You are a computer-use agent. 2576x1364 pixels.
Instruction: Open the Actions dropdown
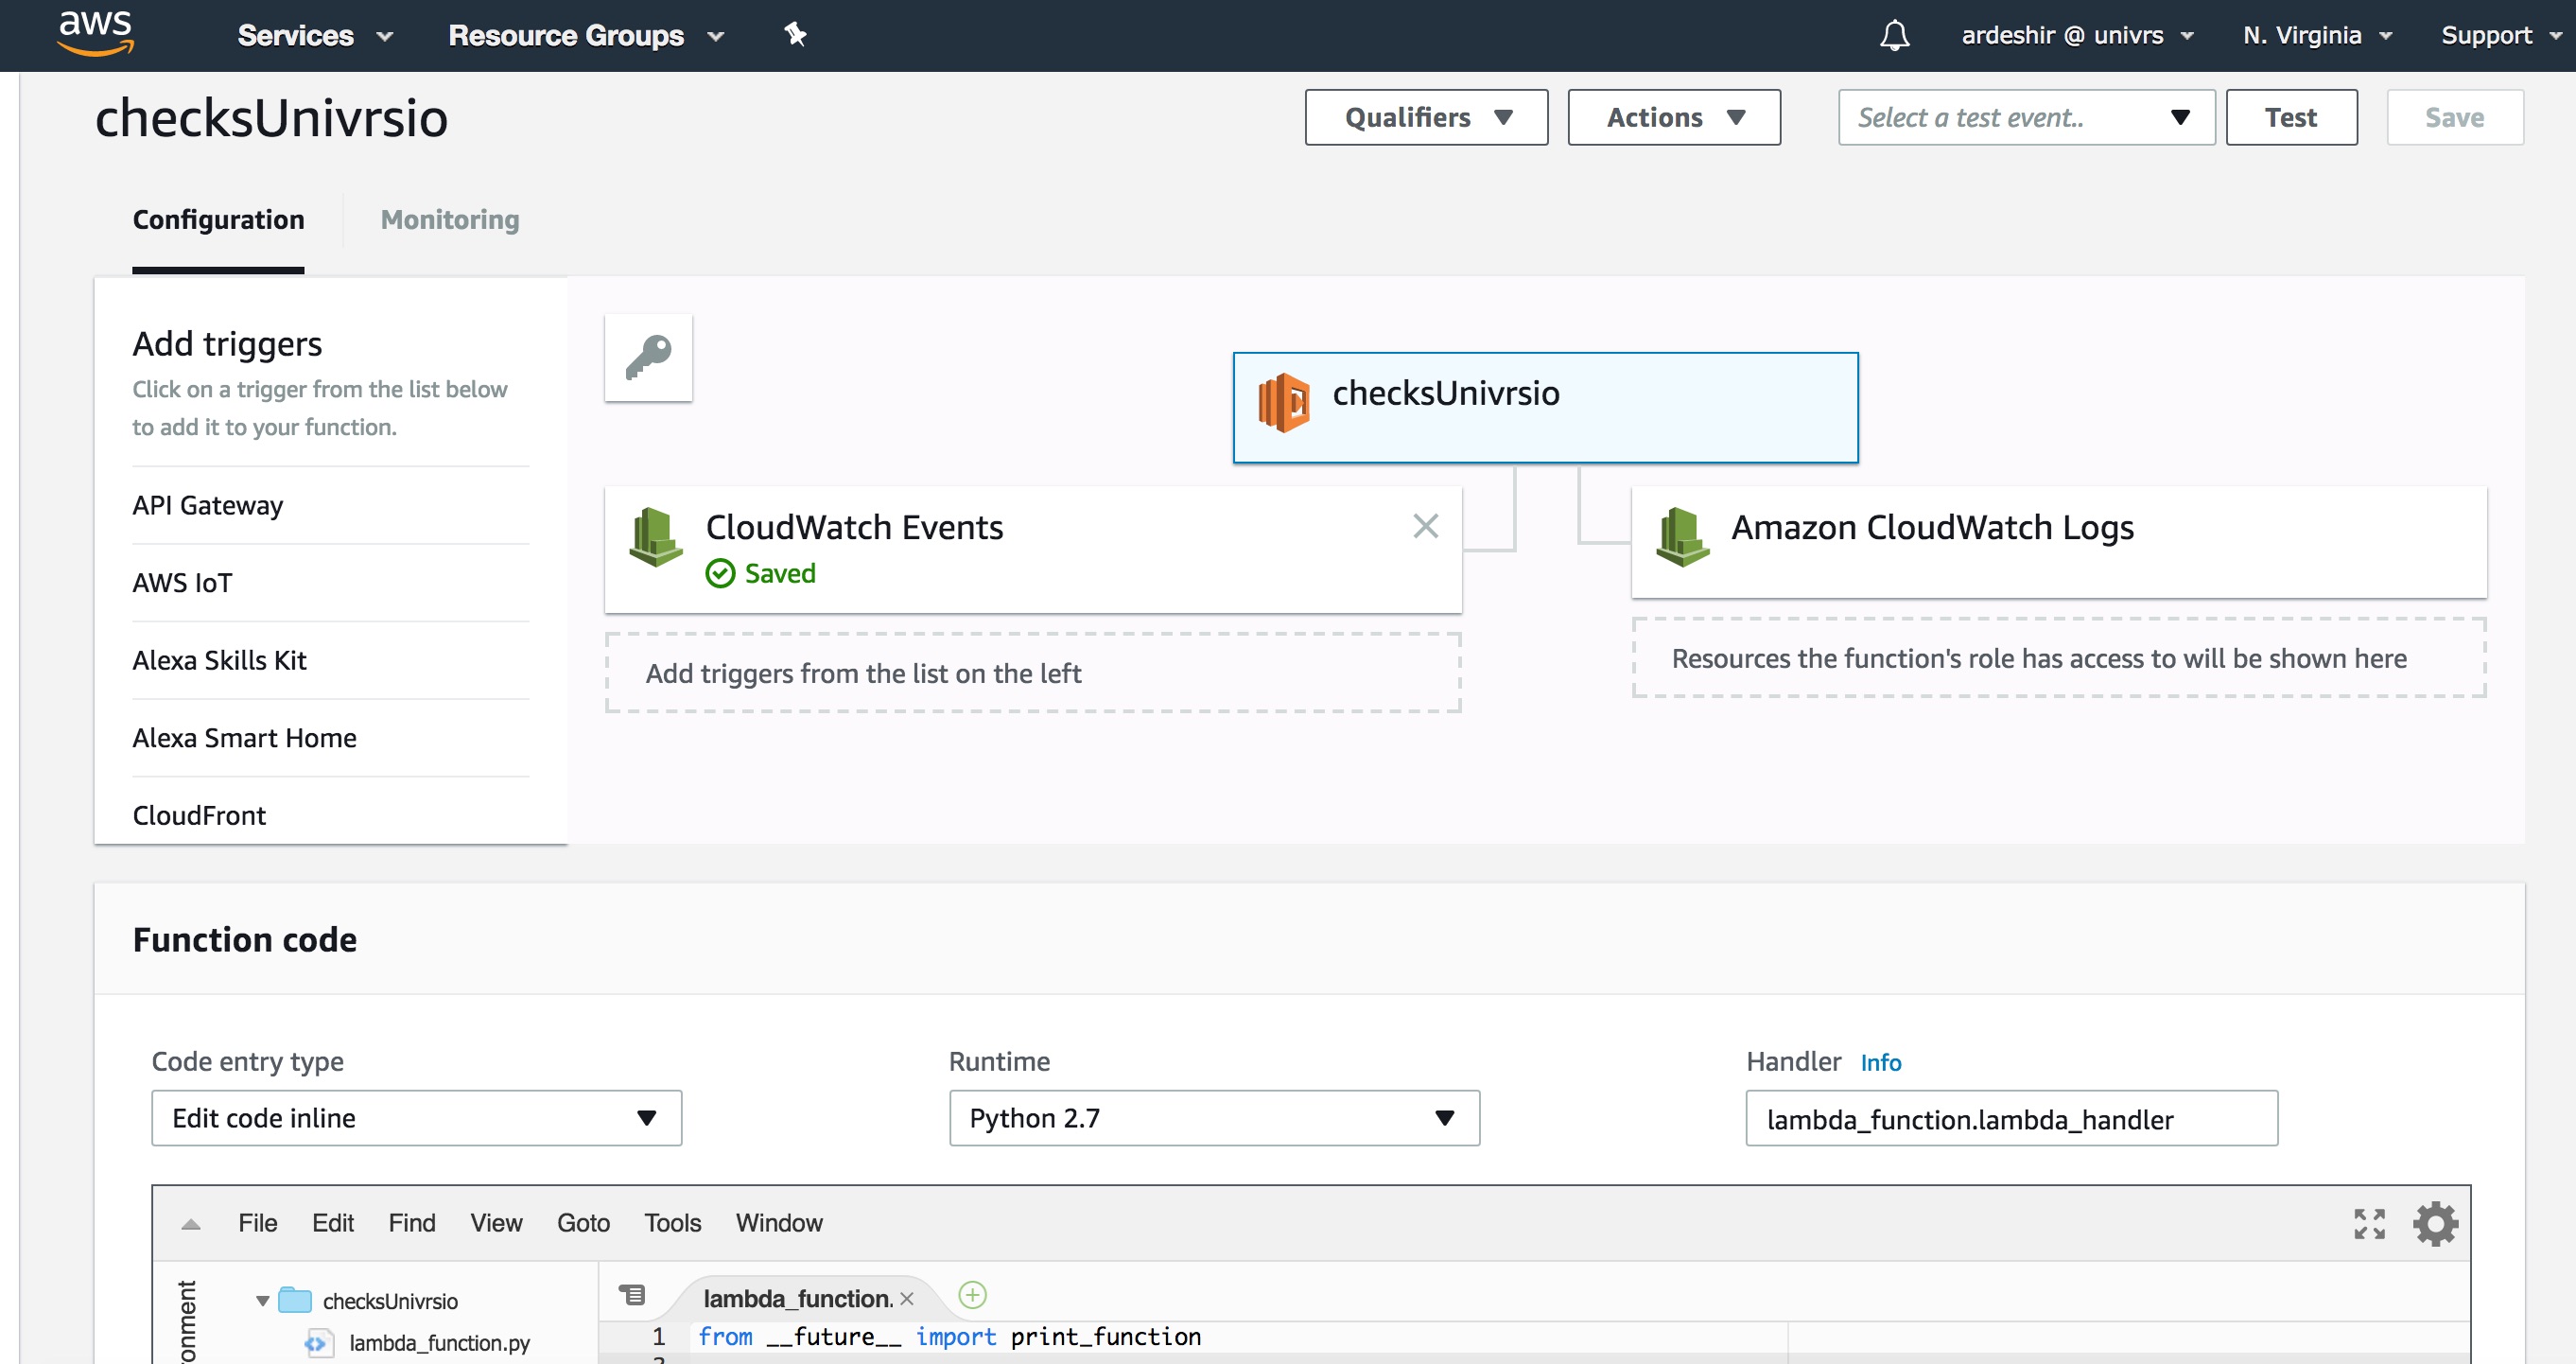click(x=1673, y=117)
